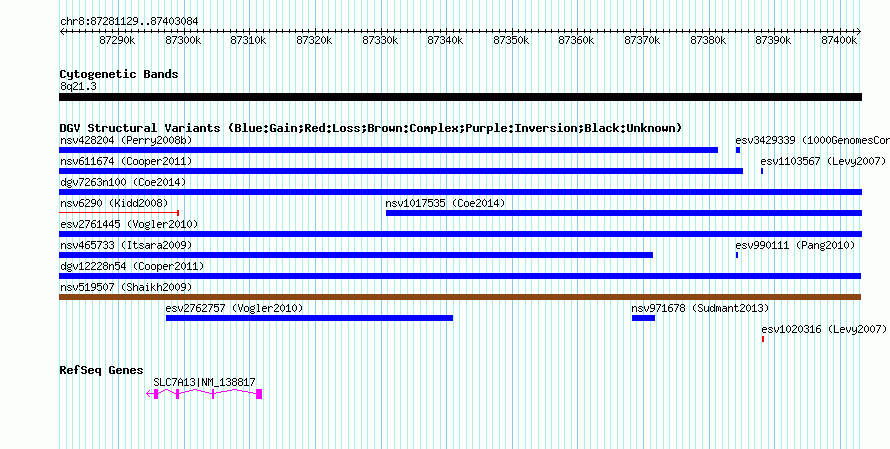
Task: Click the 87340k ruler position
Action: tap(446, 40)
